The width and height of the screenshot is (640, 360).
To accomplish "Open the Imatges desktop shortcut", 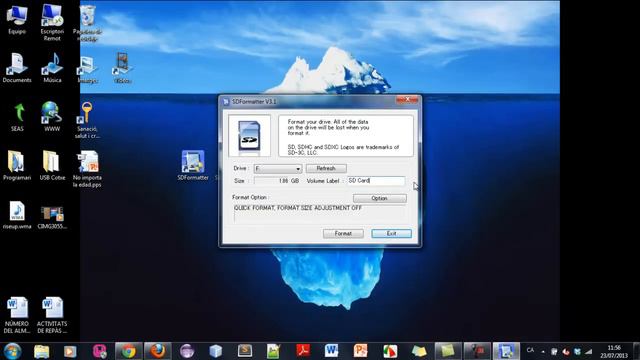I will [87, 69].
